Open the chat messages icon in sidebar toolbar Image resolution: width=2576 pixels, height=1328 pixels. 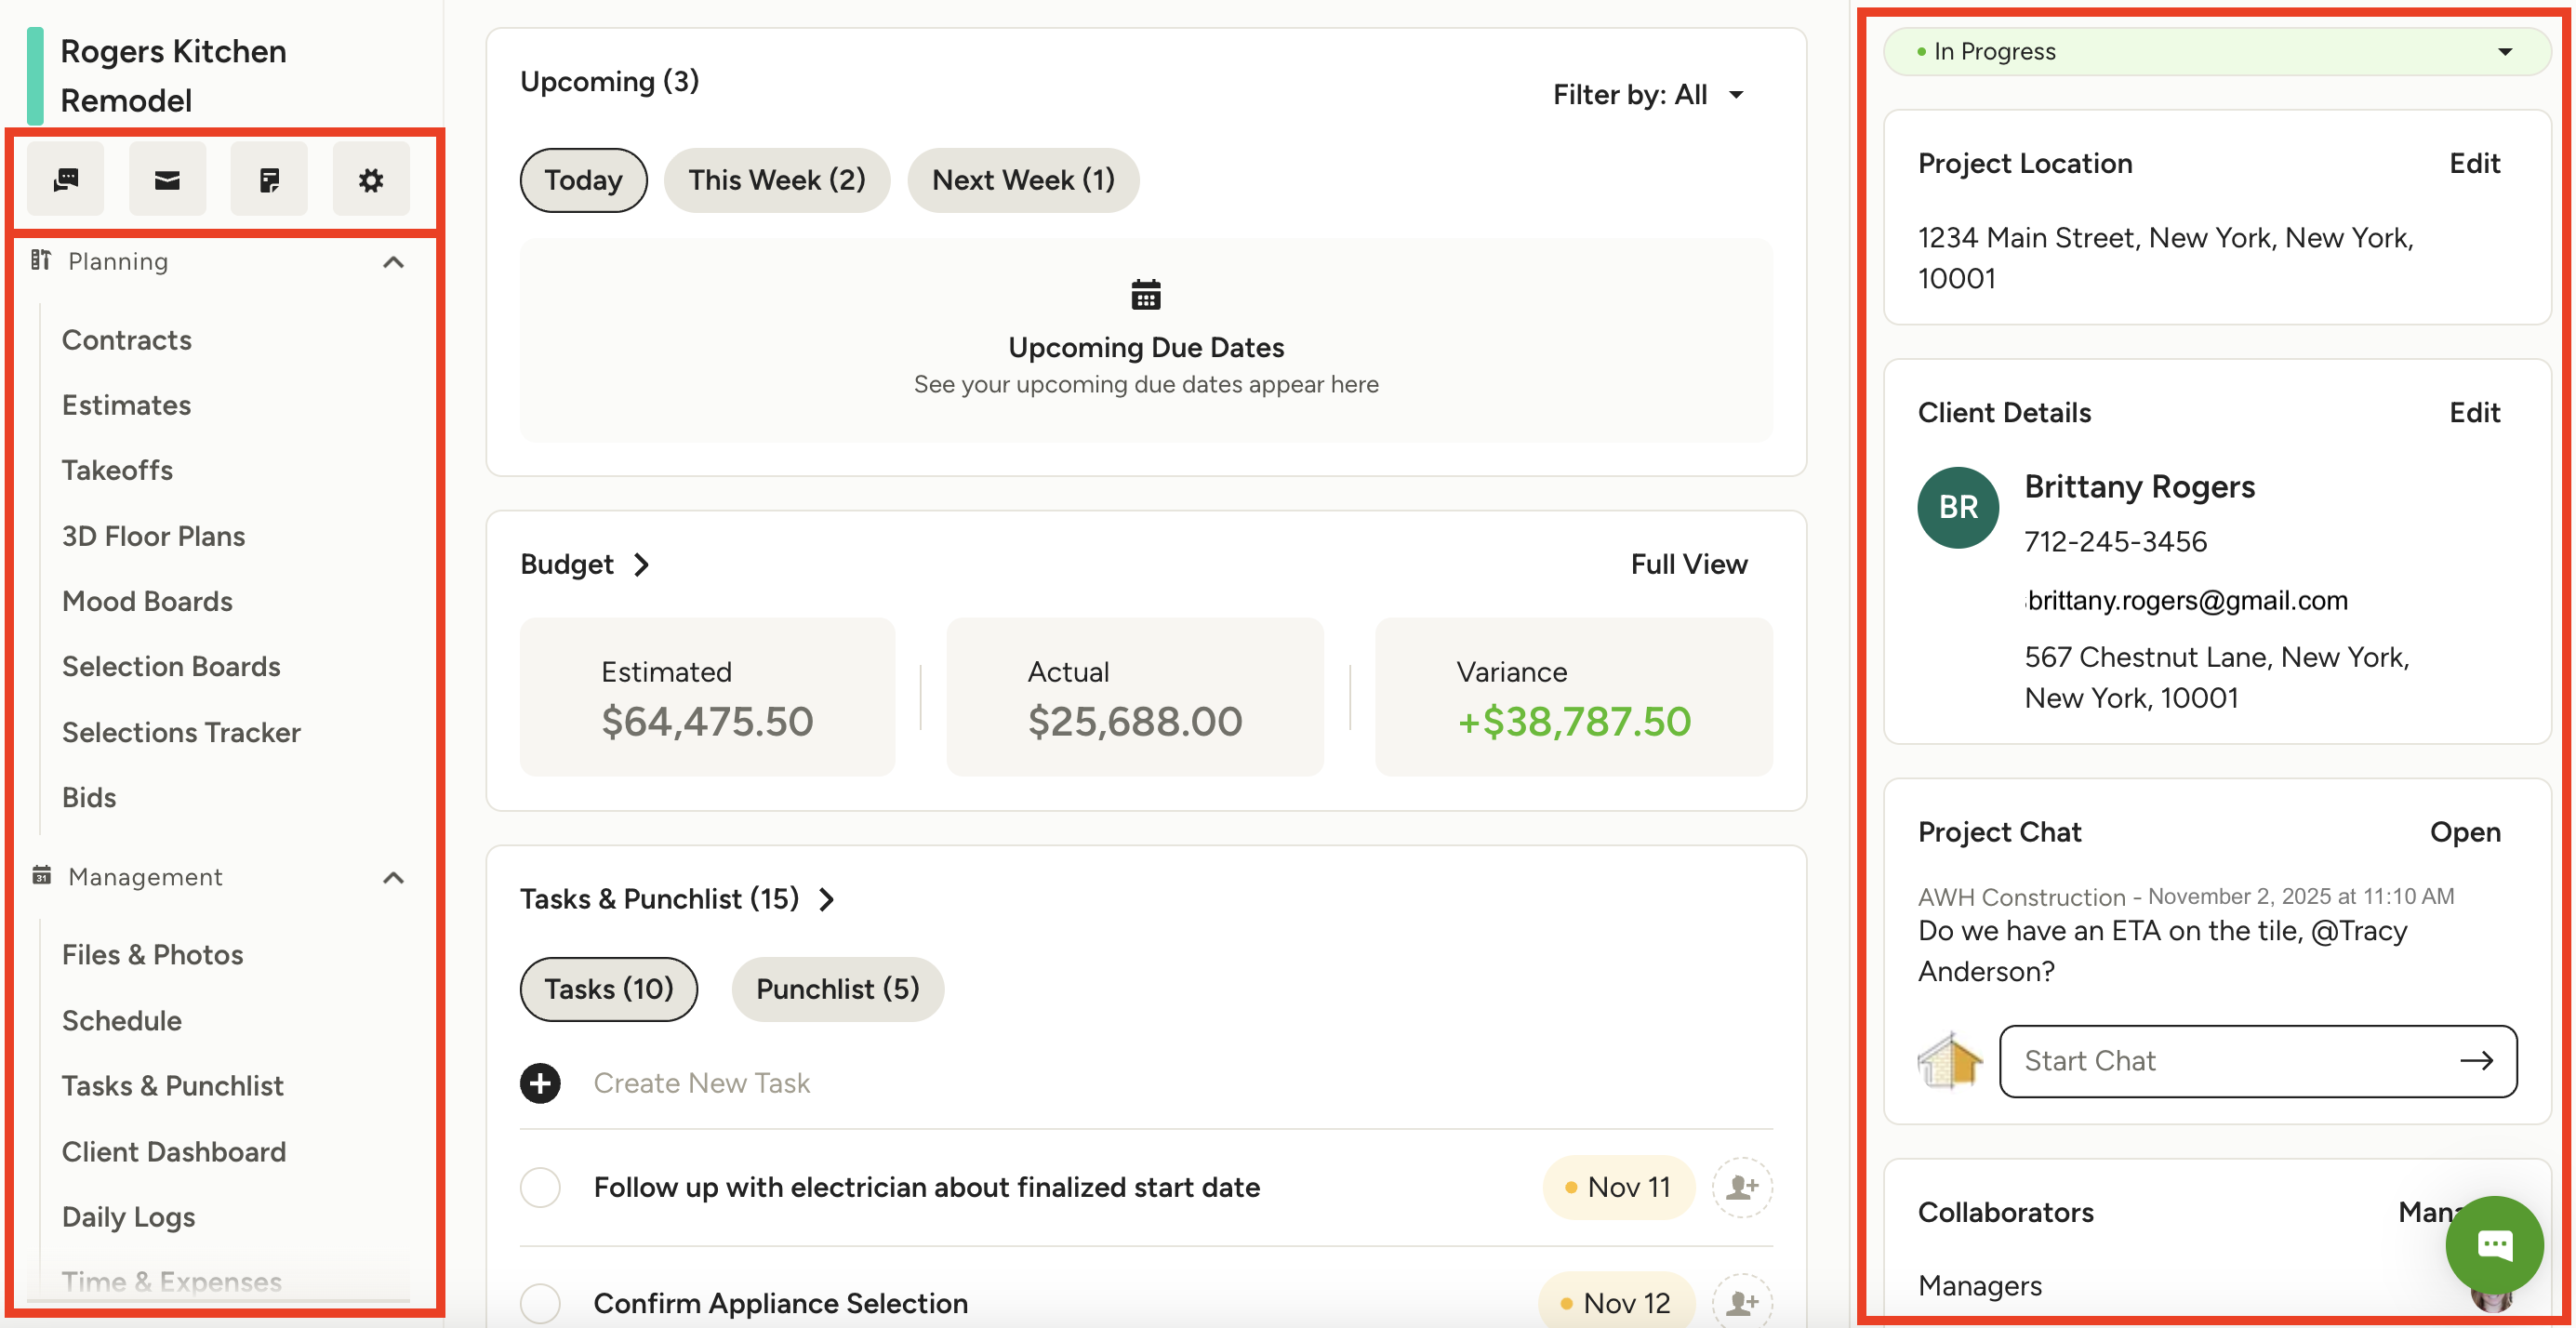pyautogui.click(x=66, y=180)
